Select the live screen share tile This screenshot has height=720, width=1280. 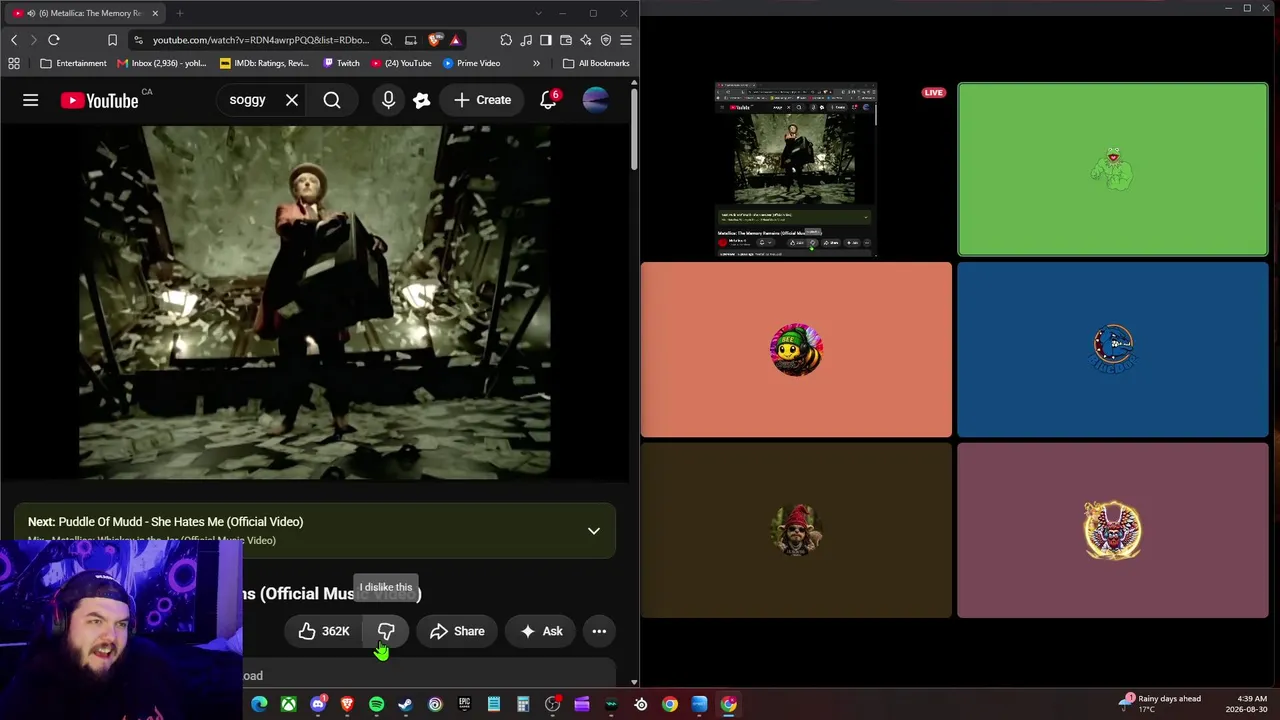point(796,170)
